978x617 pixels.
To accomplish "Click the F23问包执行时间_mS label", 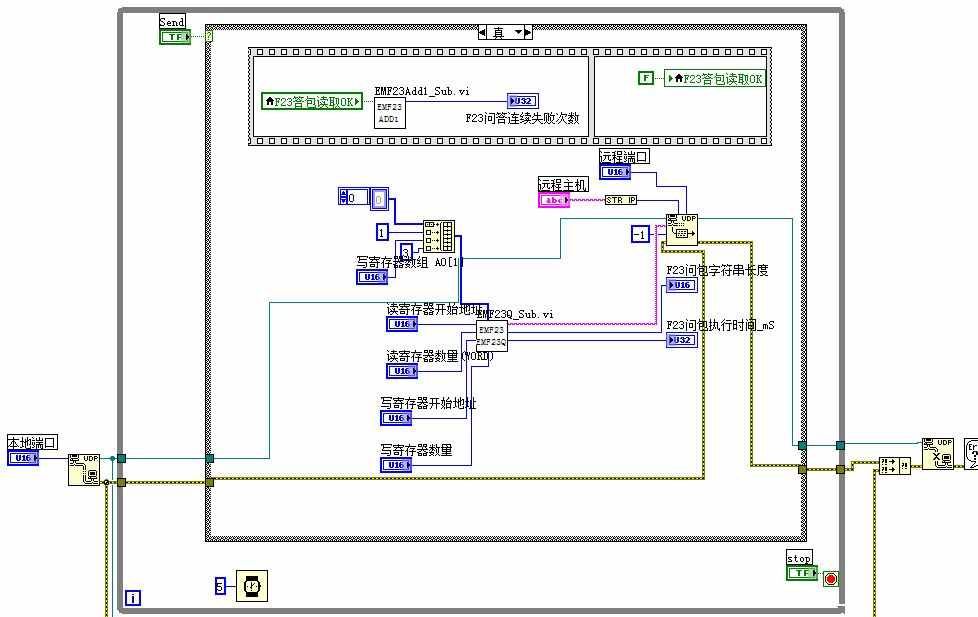I will click(720, 325).
